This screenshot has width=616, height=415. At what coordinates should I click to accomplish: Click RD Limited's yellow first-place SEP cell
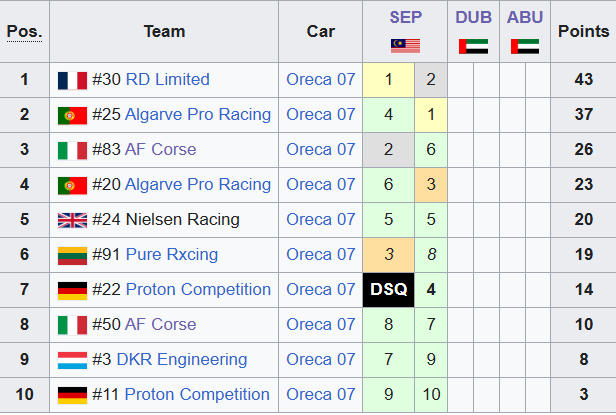pyautogui.click(x=388, y=80)
